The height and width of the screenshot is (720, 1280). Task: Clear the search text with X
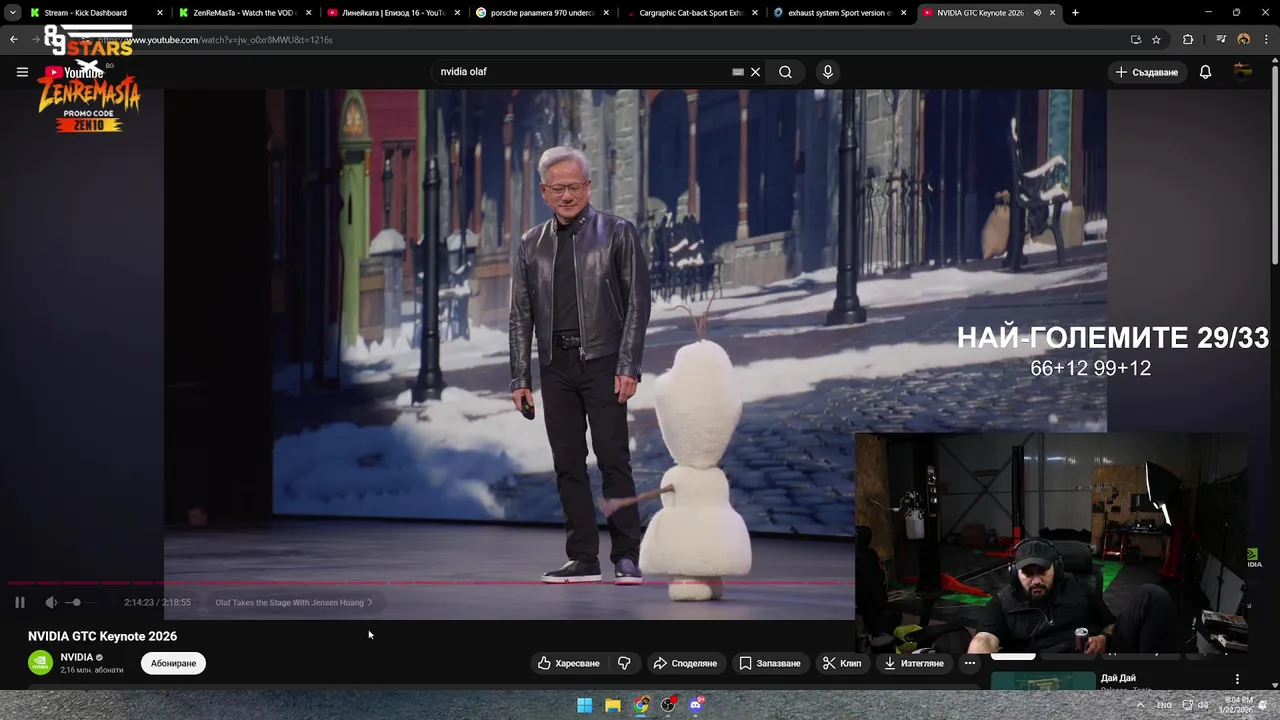[x=756, y=72]
